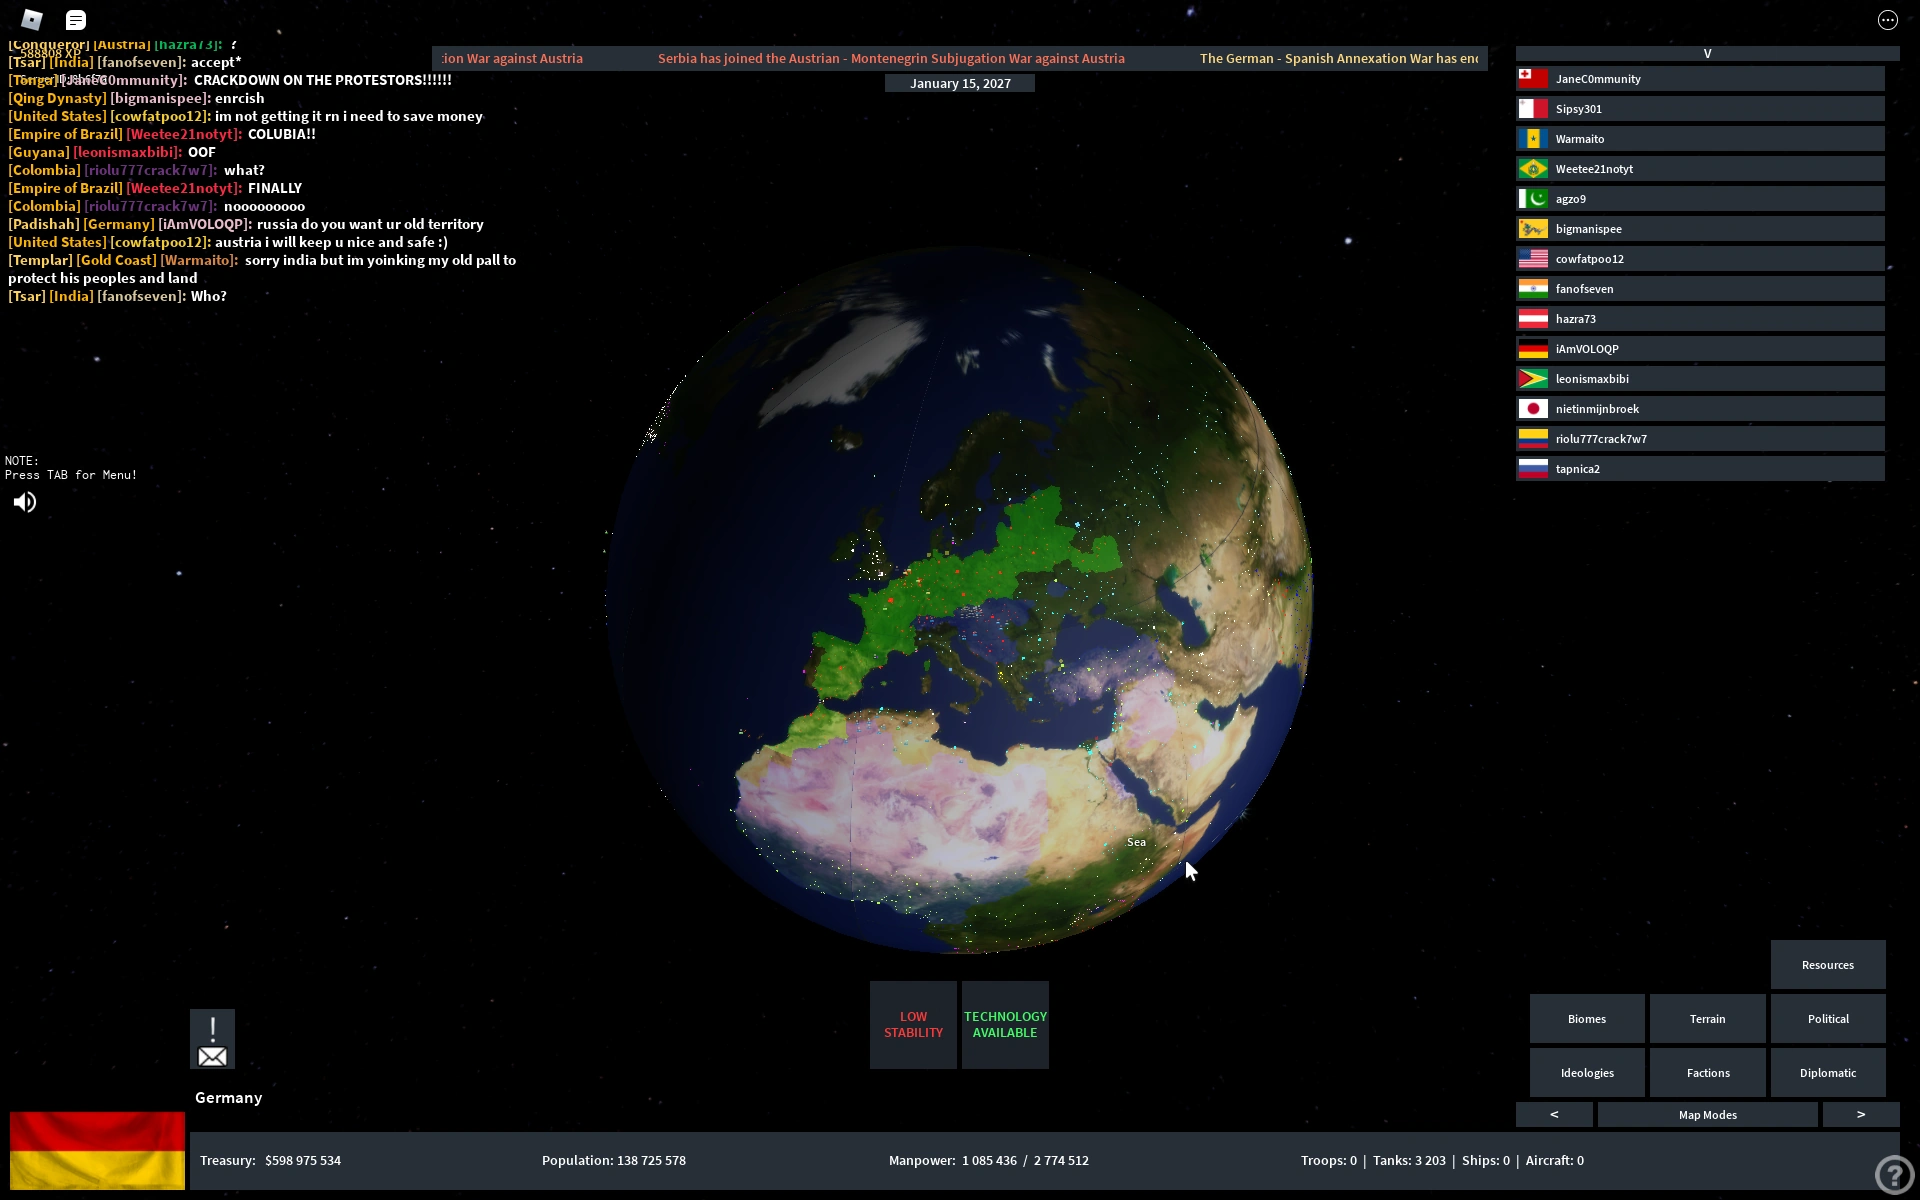Screen dimensions: 1920x1200
Task: Click the Germany flag image
Action: coord(97,1150)
